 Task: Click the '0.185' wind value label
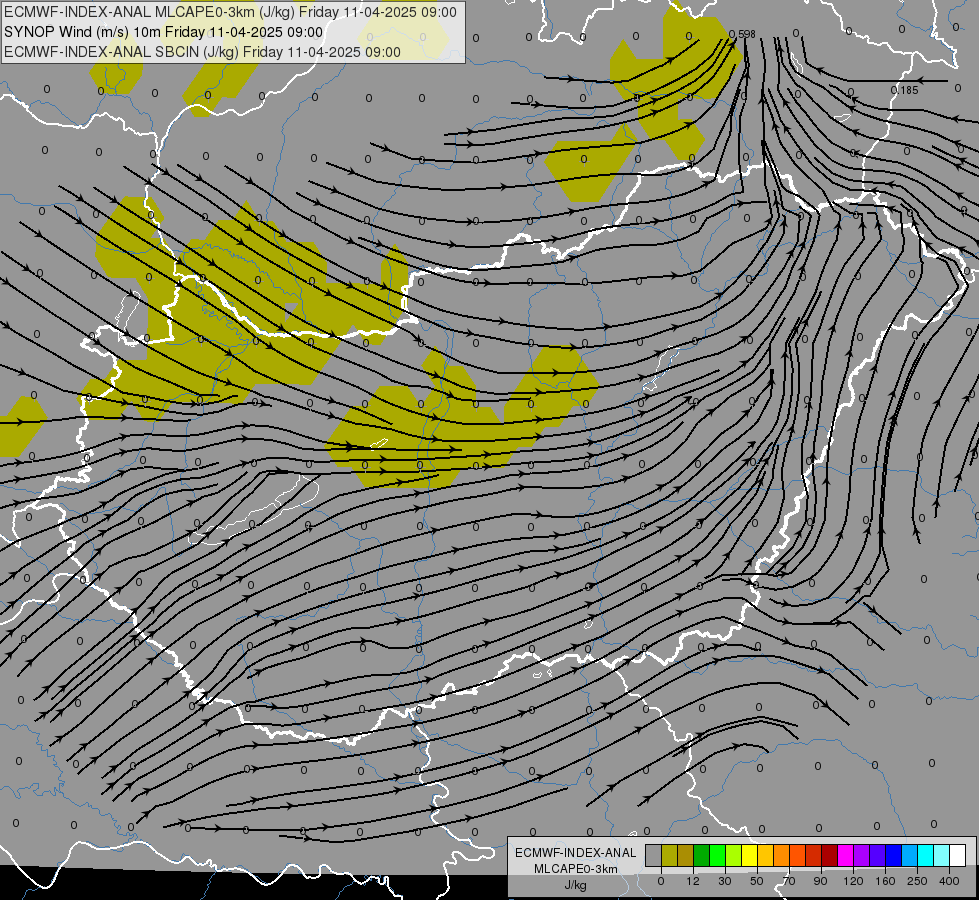click(x=905, y=90)
